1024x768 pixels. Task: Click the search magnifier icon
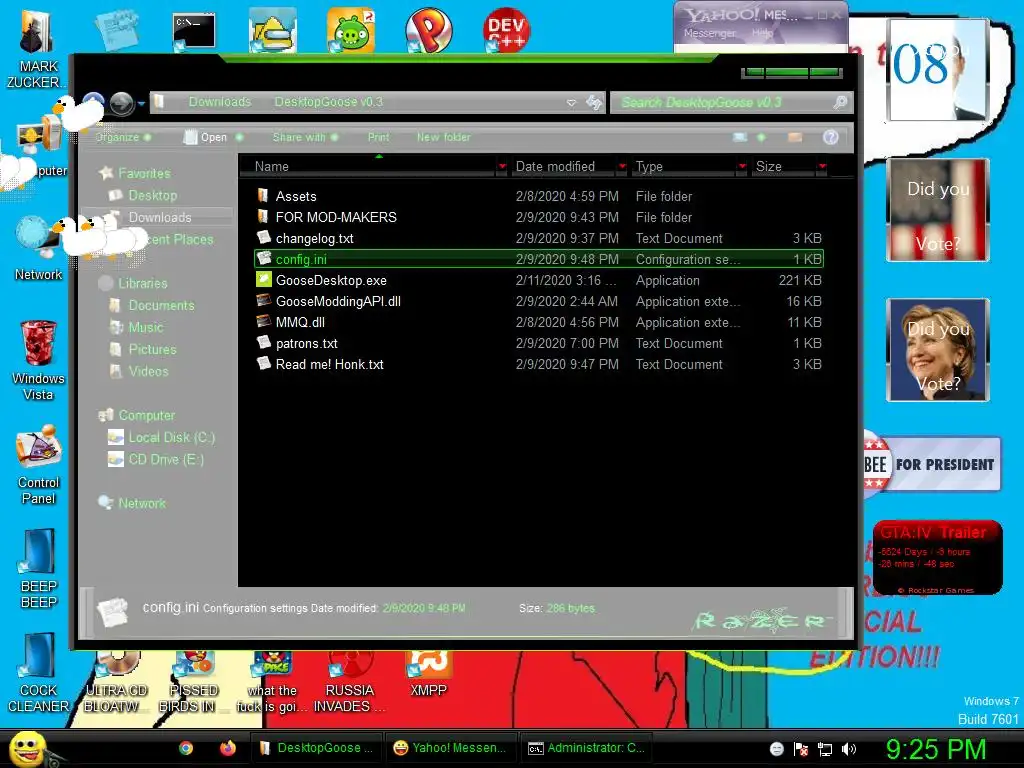pos(841,102)
